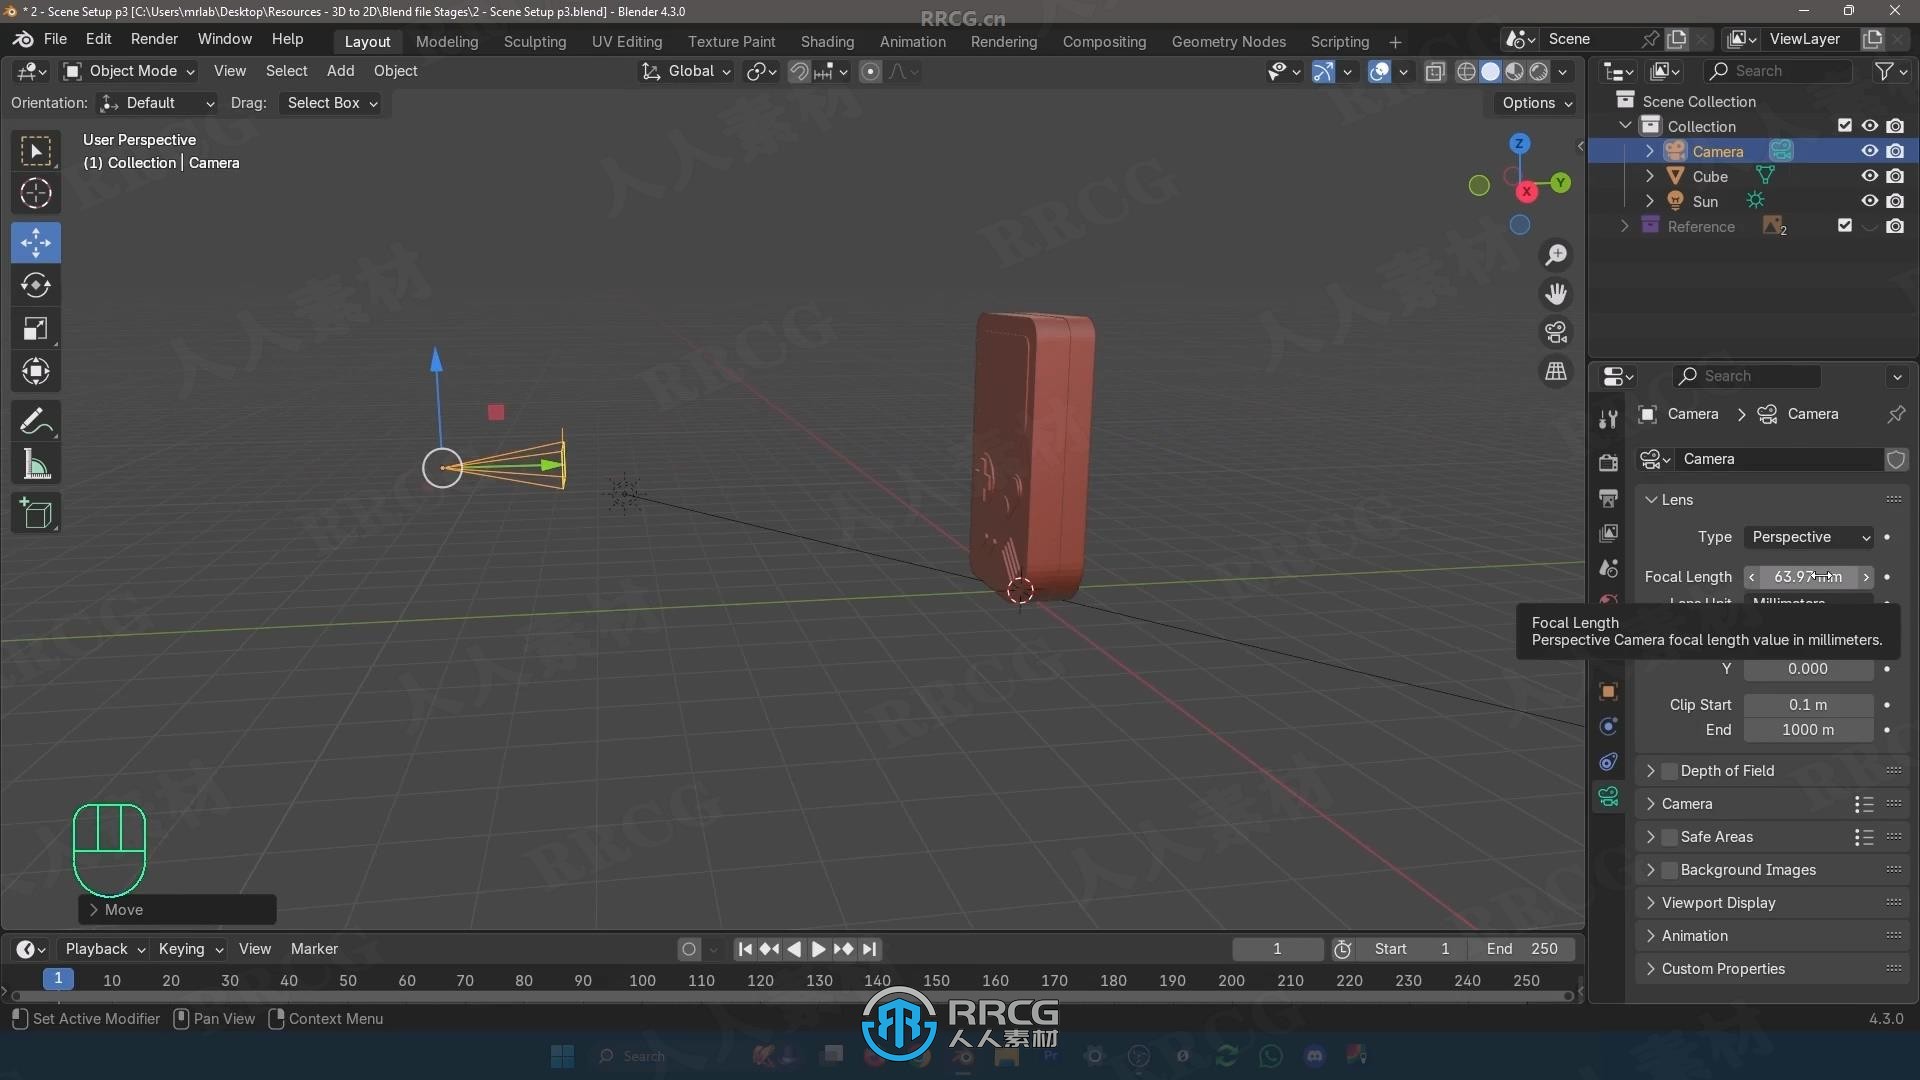The height and width of the screenshot is (1080, 1920).
Task: Expand the Reference collection in outliner
Action: click(1625, 226)
